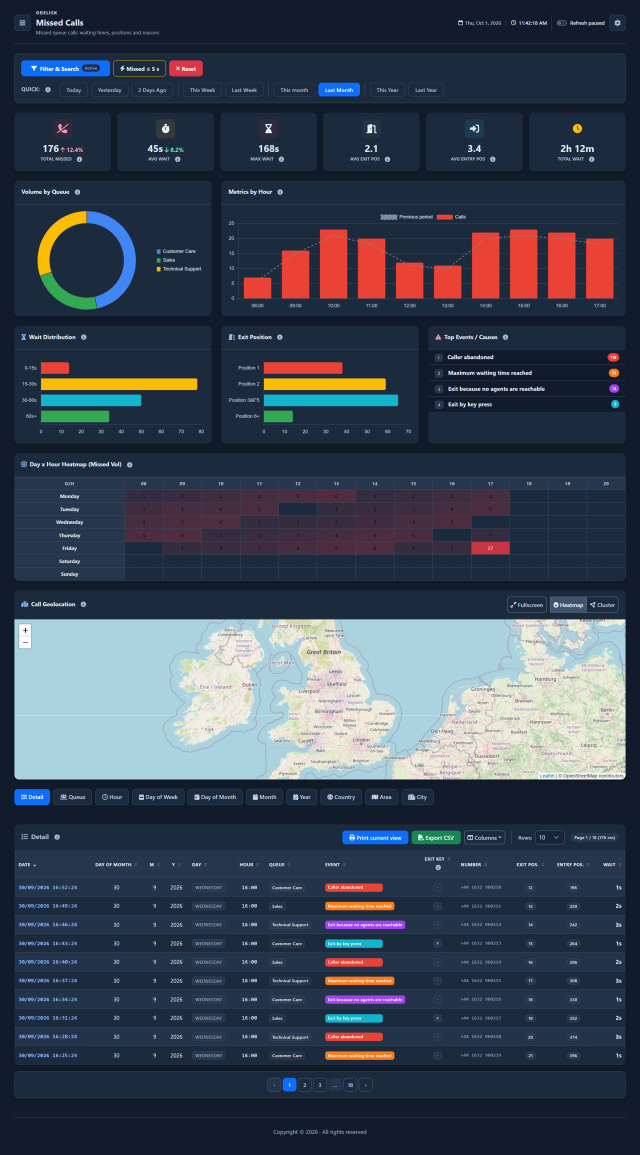The width and height of the screenshot is (640, 1155).
Task: Click the Friday 17 heatmap cell showing 27
Action: click(490, 548)
